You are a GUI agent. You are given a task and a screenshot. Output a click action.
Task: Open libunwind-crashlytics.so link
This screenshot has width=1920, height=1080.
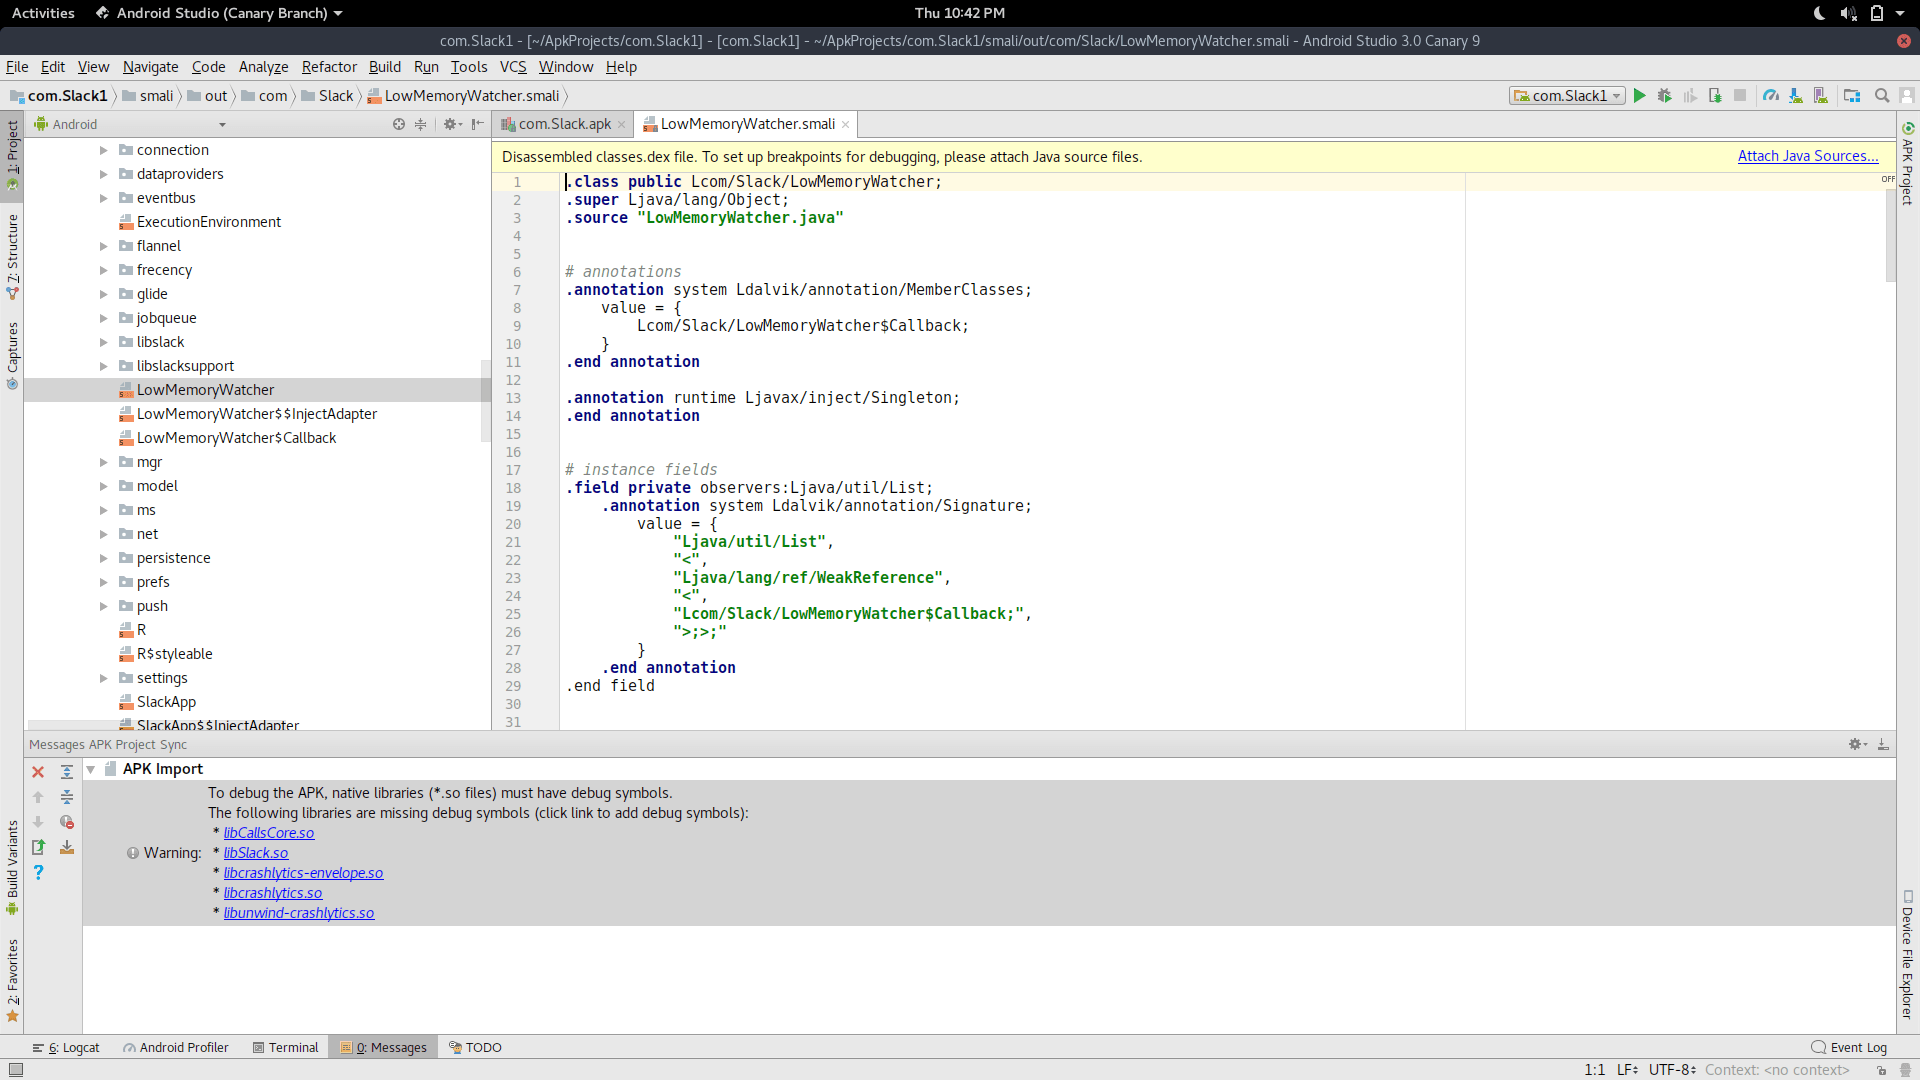click(298, 913)
